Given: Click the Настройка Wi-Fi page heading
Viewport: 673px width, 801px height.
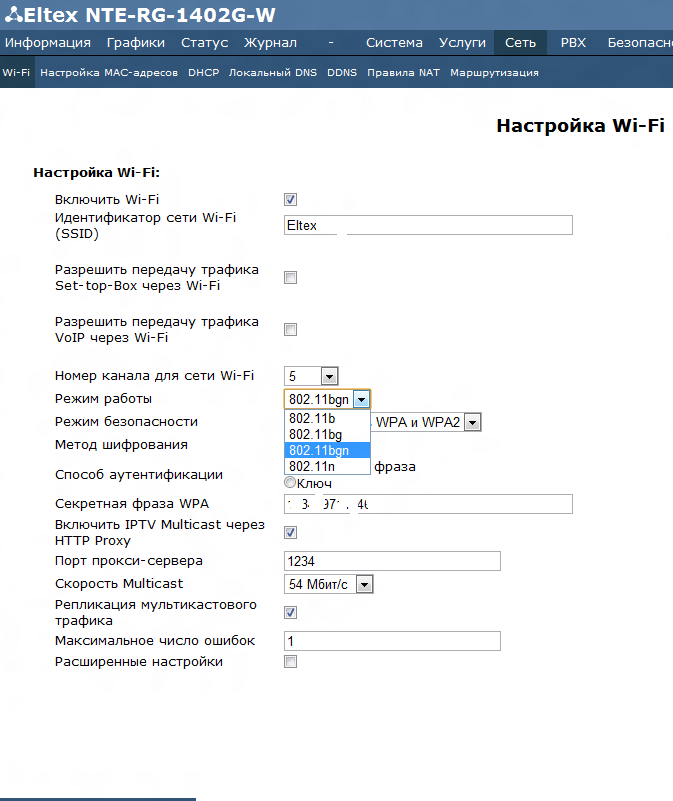Looking at the screenshot, I should click(x=581, y=126).
